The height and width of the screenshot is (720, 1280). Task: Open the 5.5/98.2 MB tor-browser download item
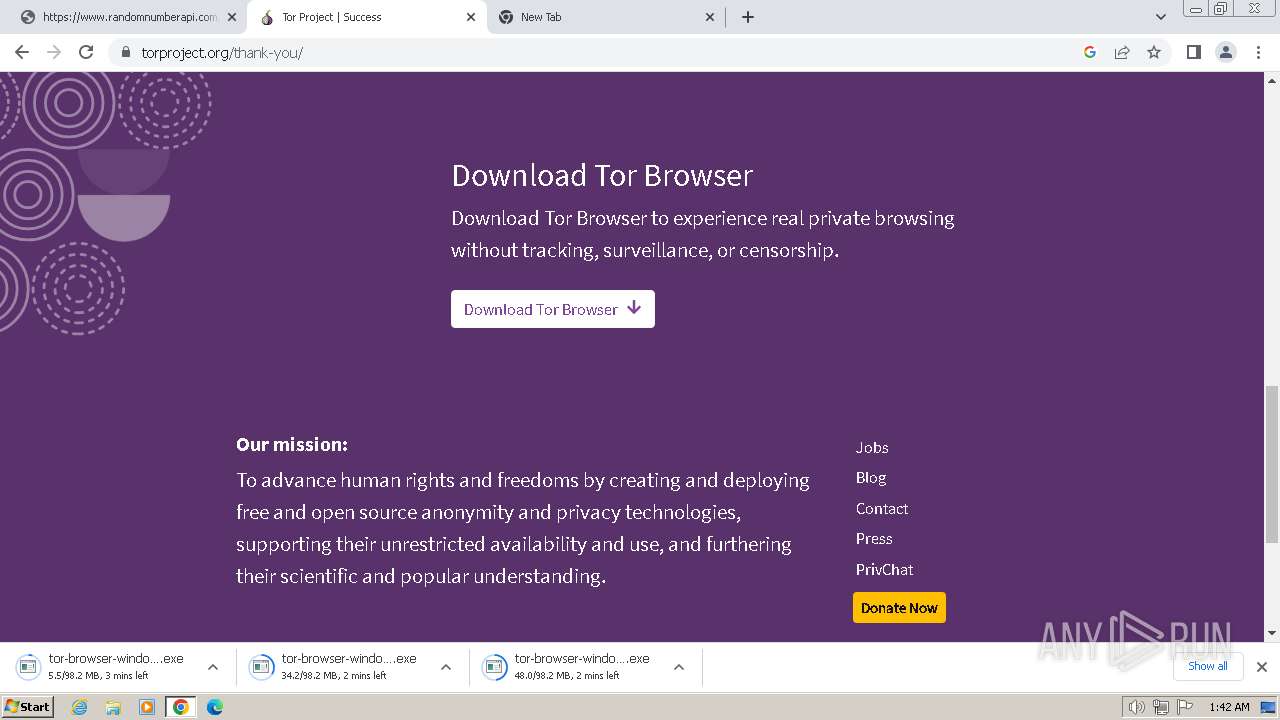pos(105,667)
